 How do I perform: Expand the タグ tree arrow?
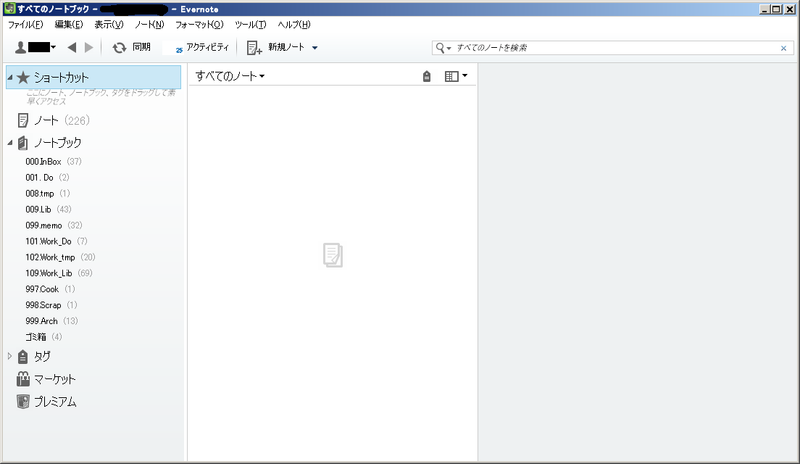[x=10, y=356]
